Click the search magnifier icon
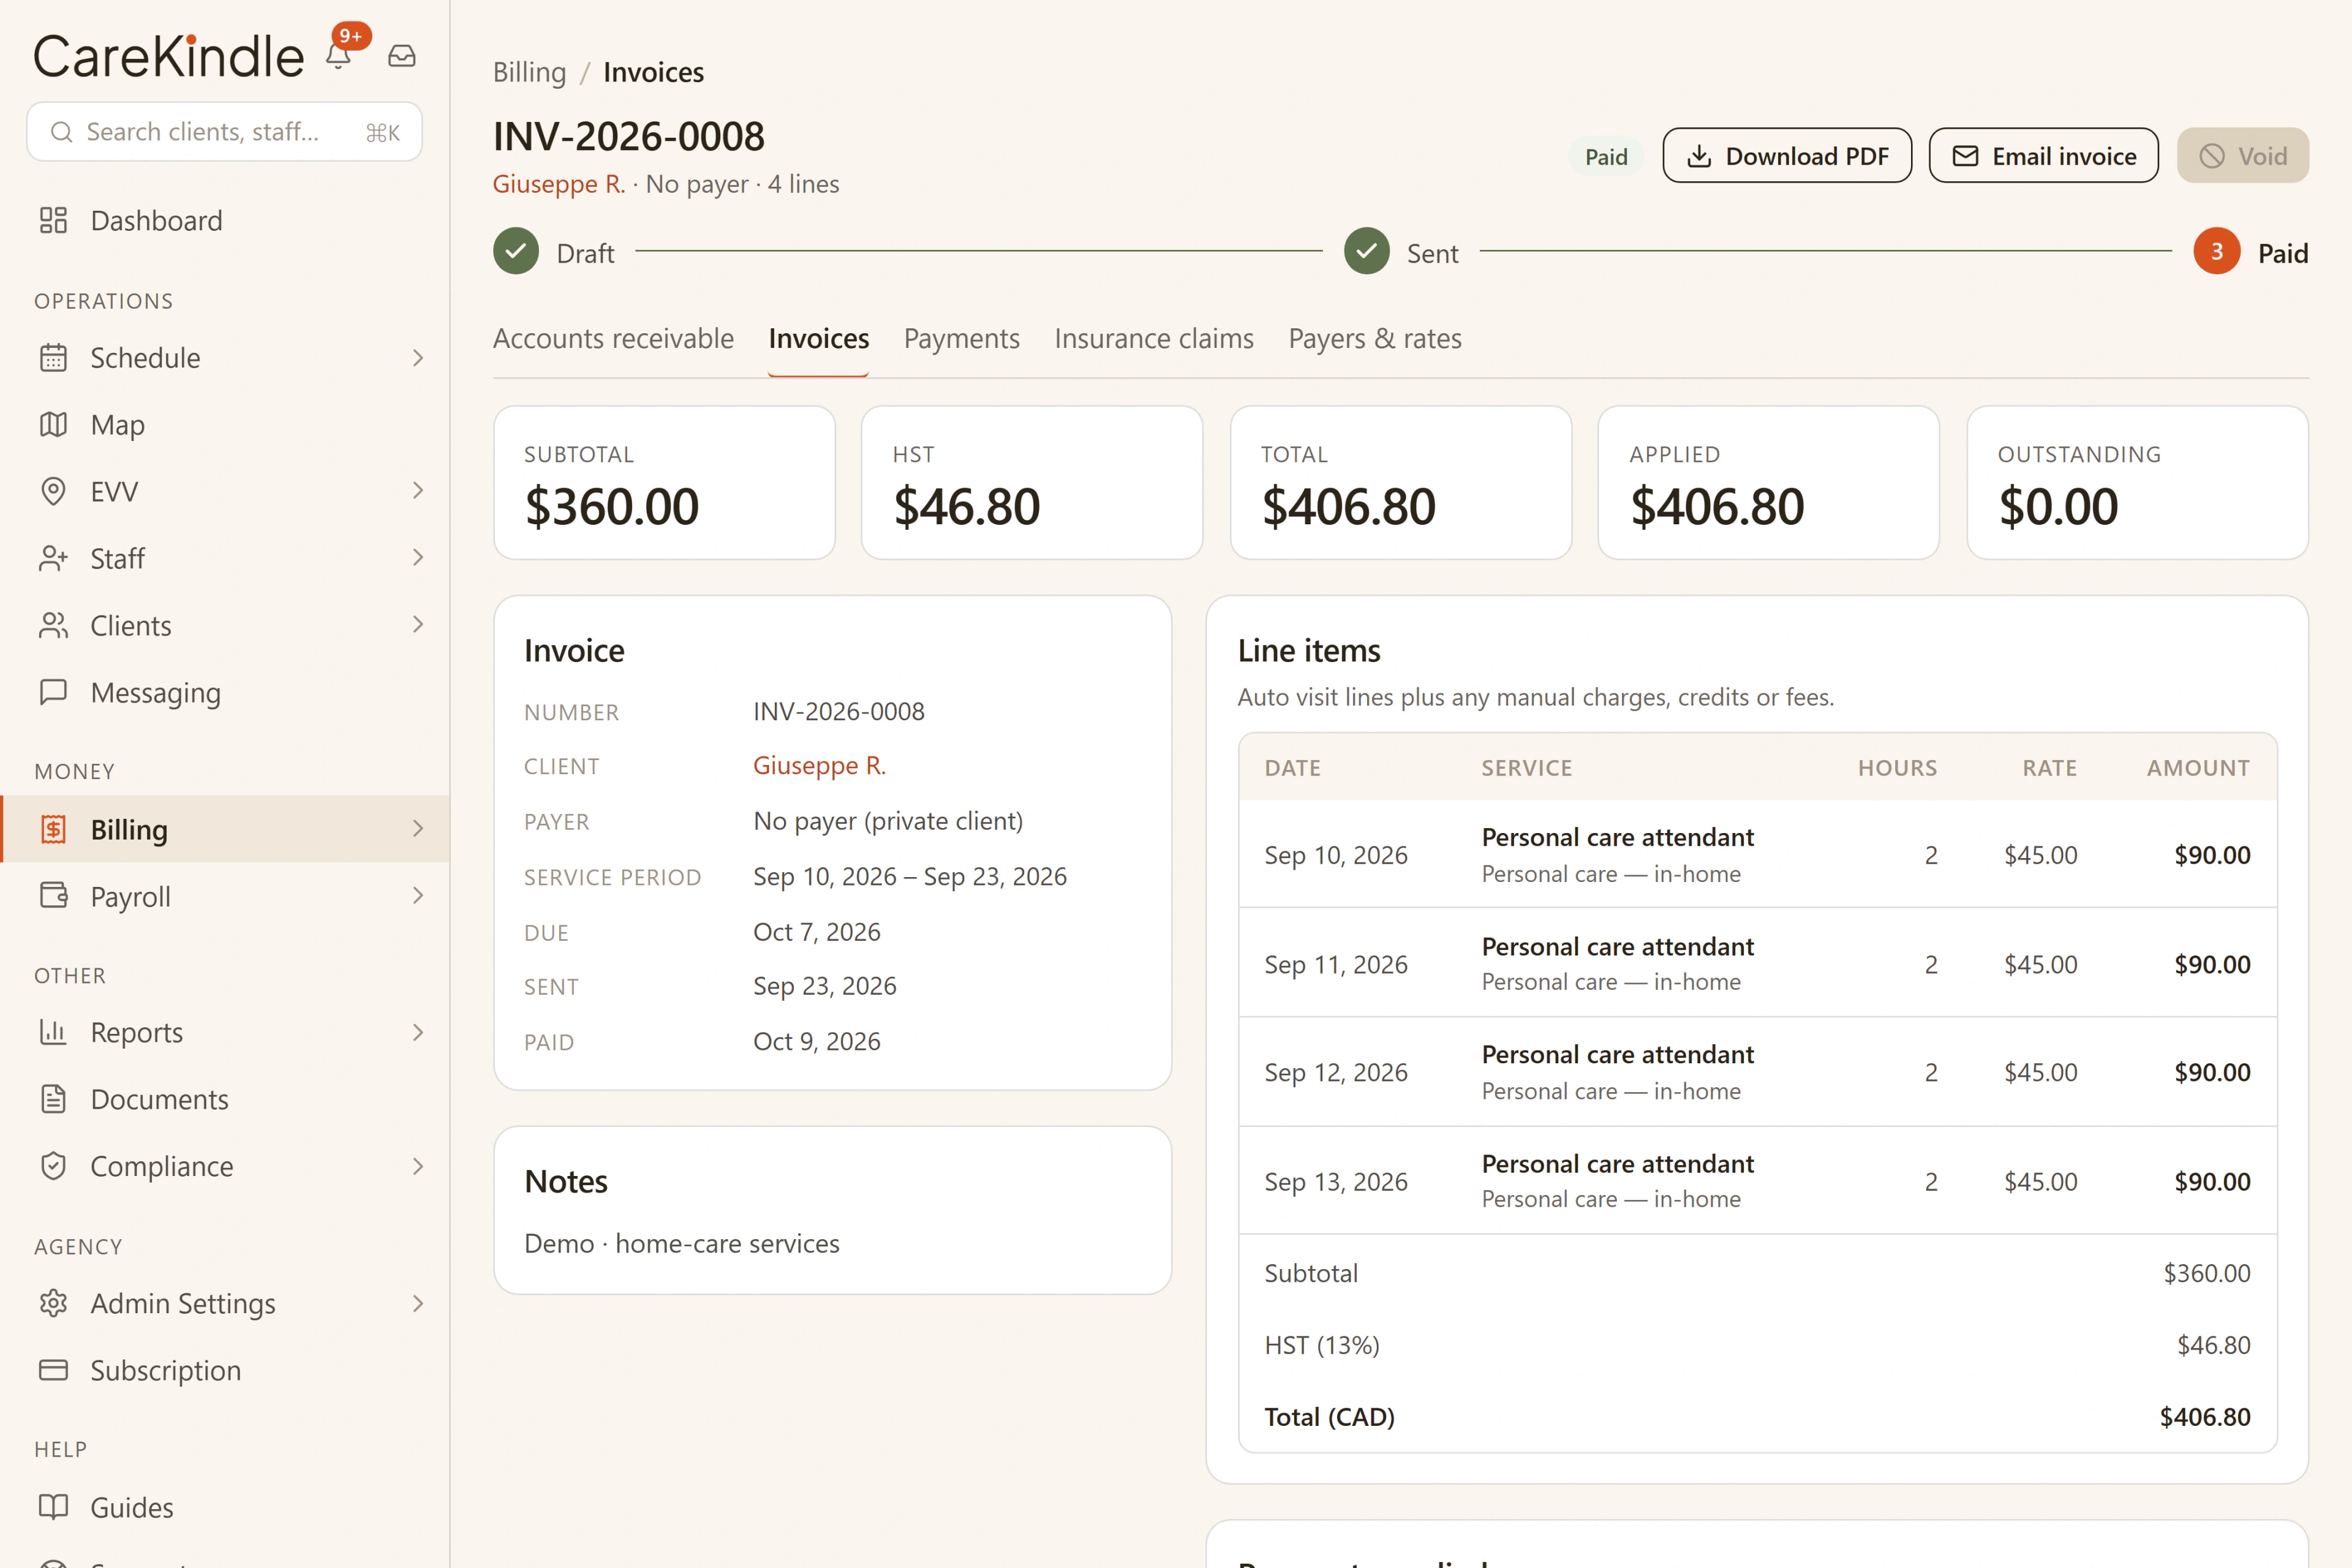This screenshot has width=2352, height=1568. tap(61, 132)
